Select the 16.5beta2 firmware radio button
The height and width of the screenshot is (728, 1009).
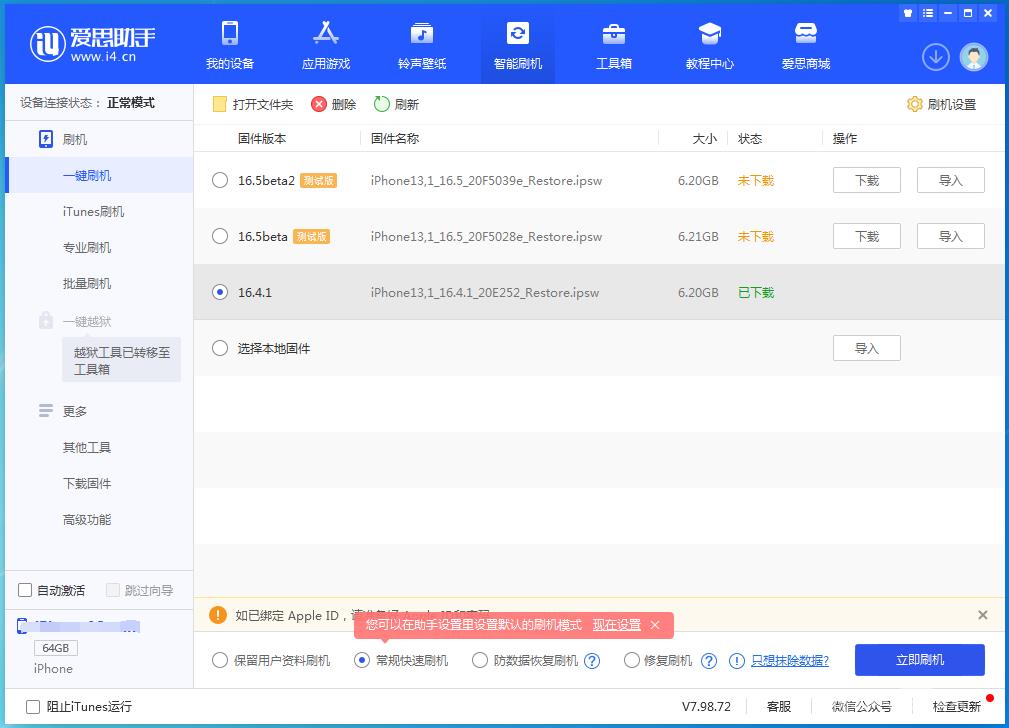click(x=220, y=181)
